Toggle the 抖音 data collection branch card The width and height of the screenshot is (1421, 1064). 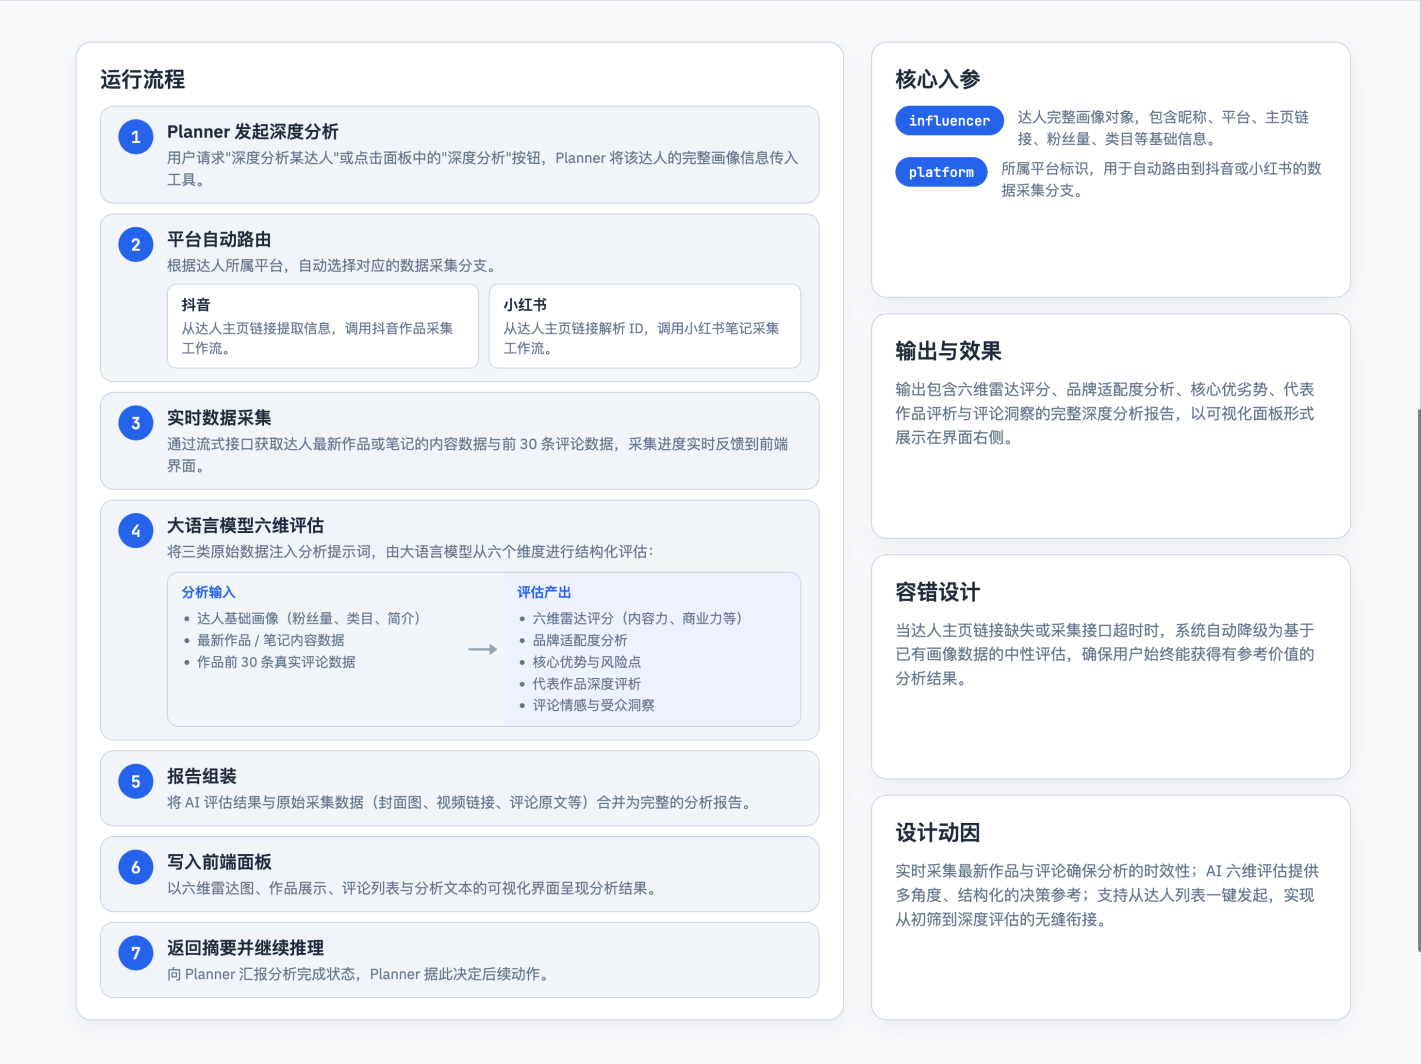(x=322, y=326)
